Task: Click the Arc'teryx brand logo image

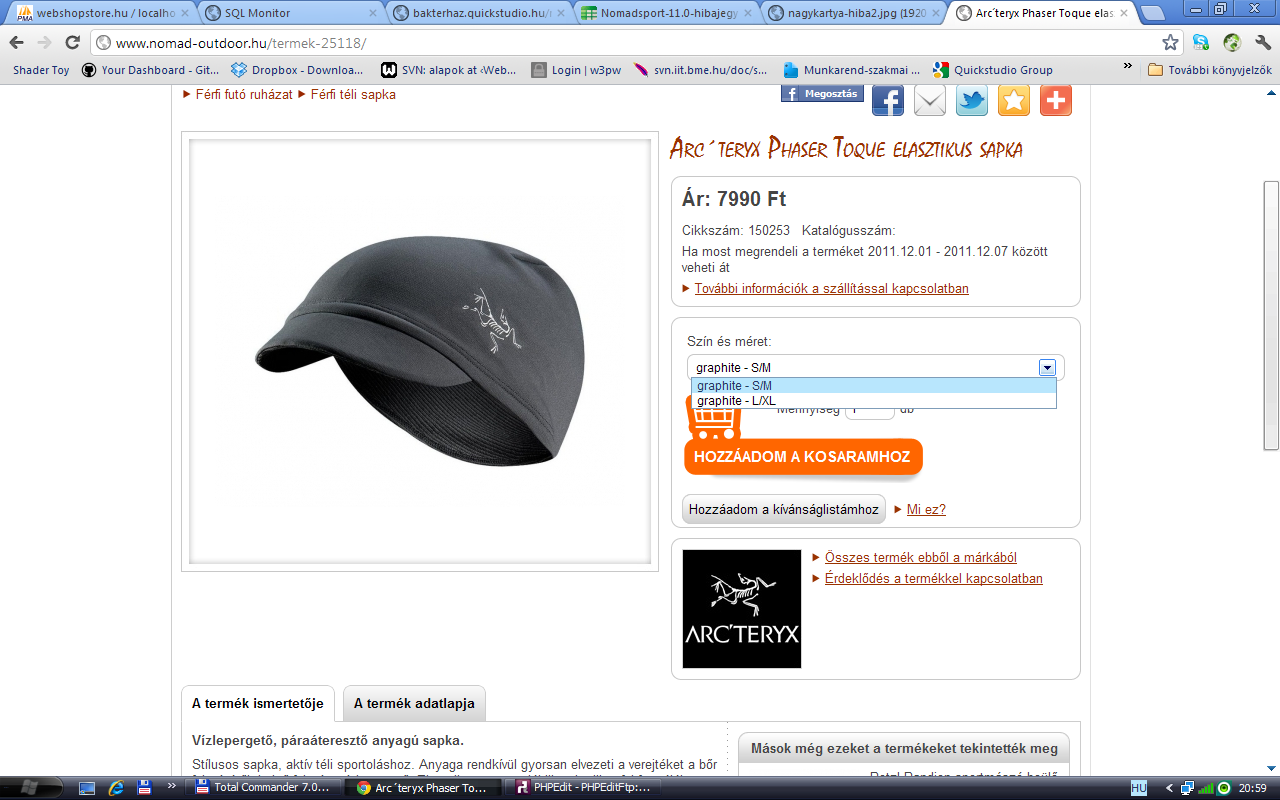Action: click(741, 609)
